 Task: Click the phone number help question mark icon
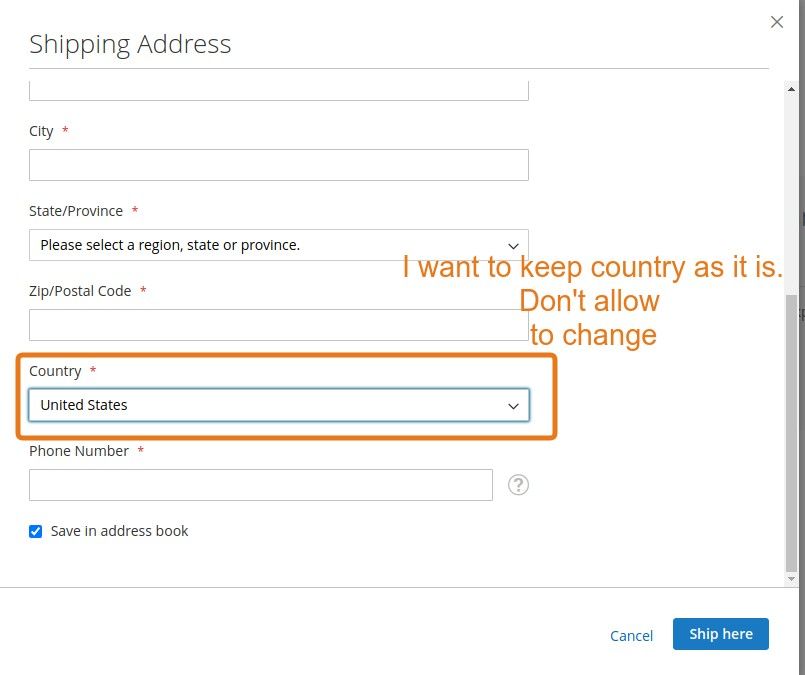coord(518,485)
